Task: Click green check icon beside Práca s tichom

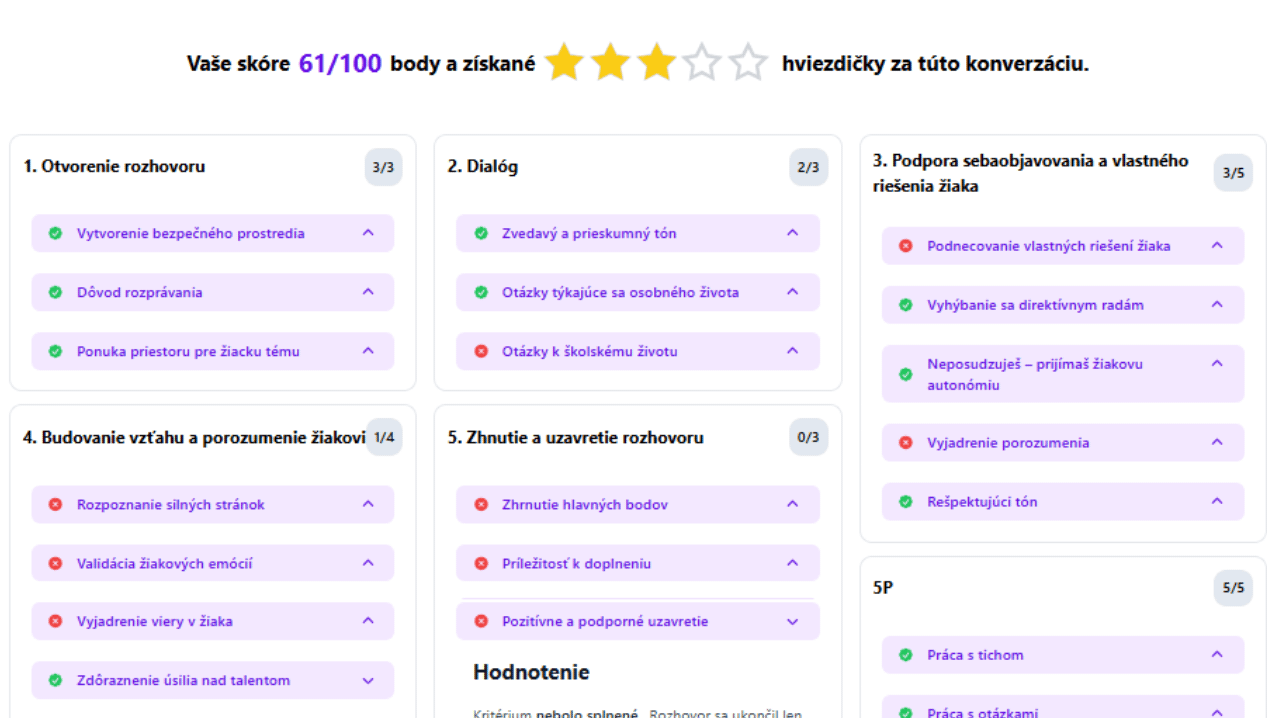Action: [906, 655]
